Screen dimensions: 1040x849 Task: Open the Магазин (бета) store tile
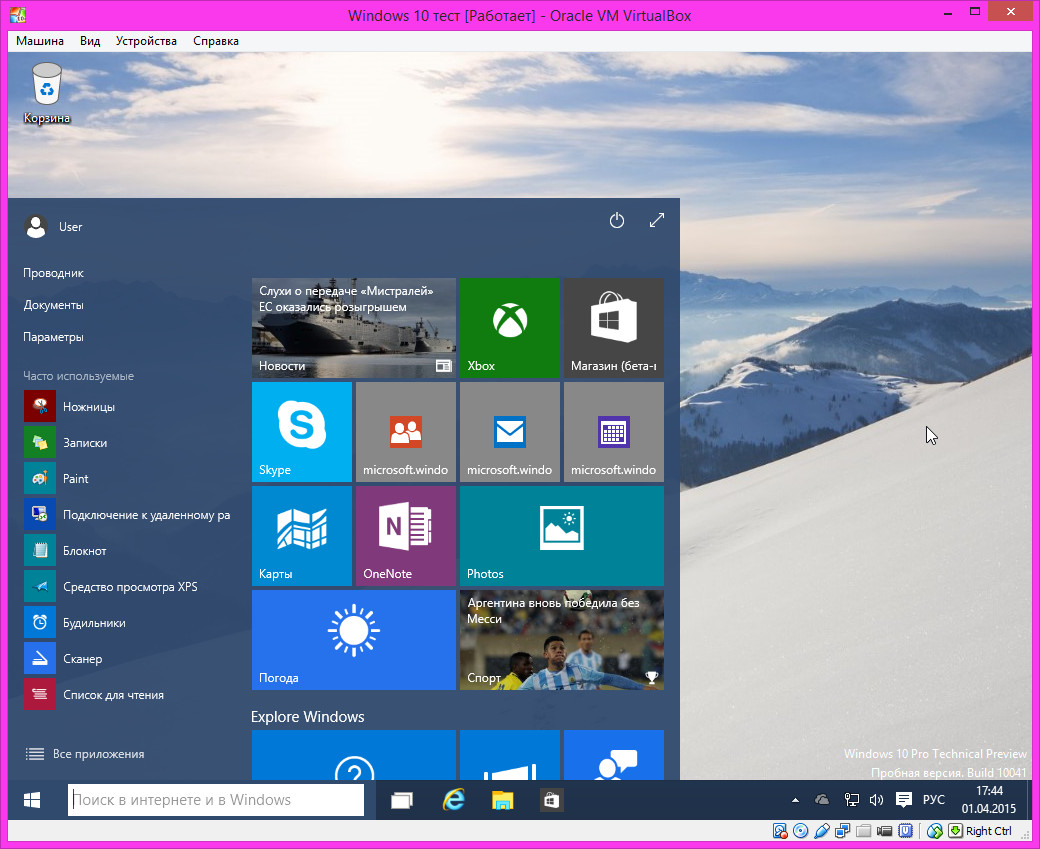(x=614, y=328)
